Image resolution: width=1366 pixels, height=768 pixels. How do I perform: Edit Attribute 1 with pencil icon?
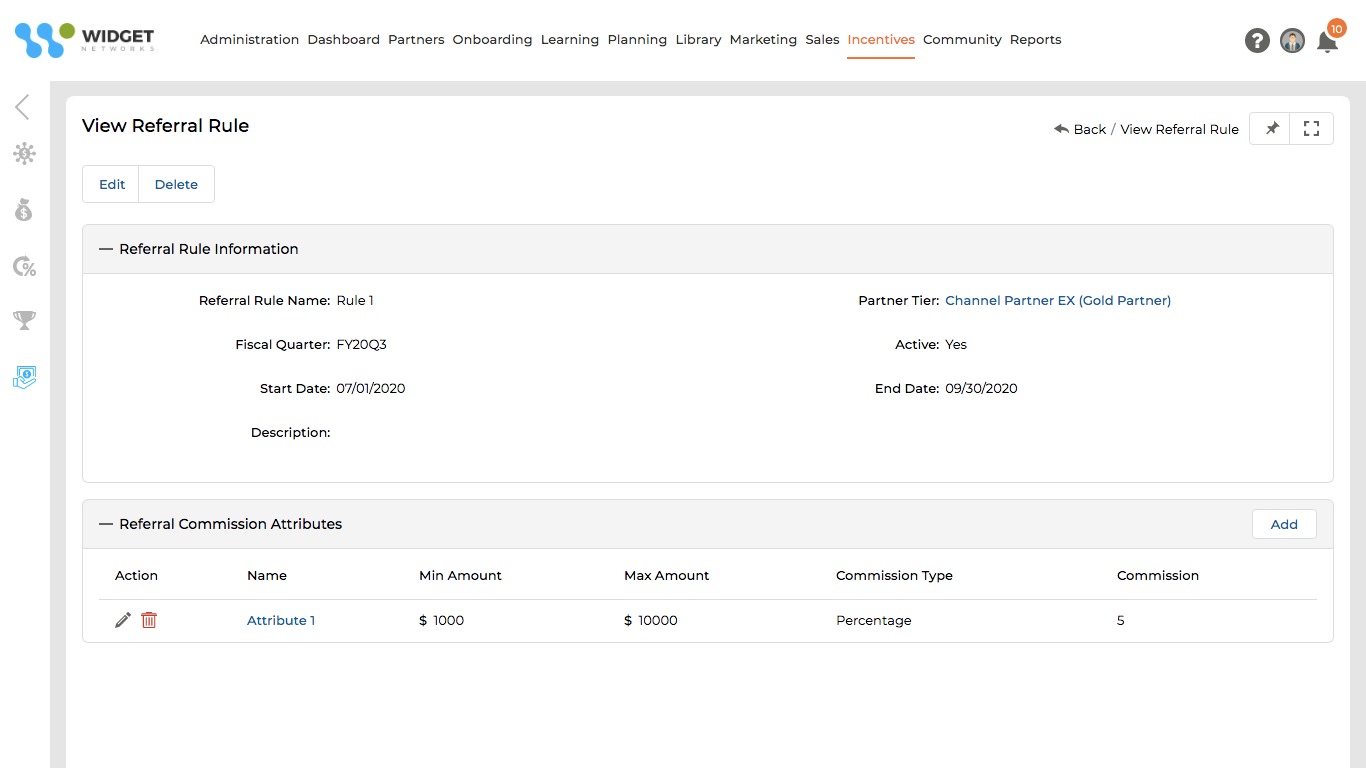pos(123,620)
